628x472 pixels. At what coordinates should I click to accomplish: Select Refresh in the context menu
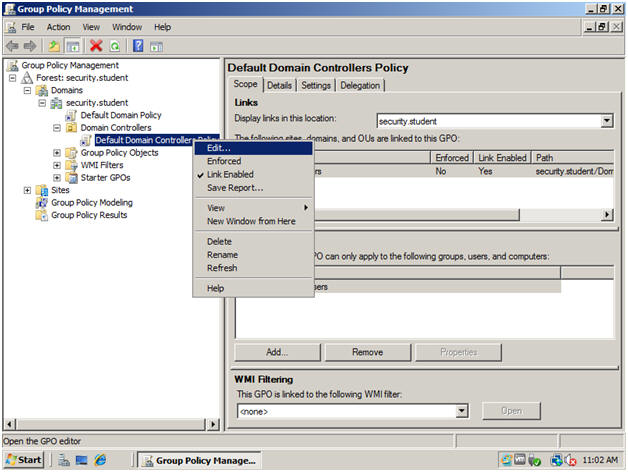coord(253,268)
